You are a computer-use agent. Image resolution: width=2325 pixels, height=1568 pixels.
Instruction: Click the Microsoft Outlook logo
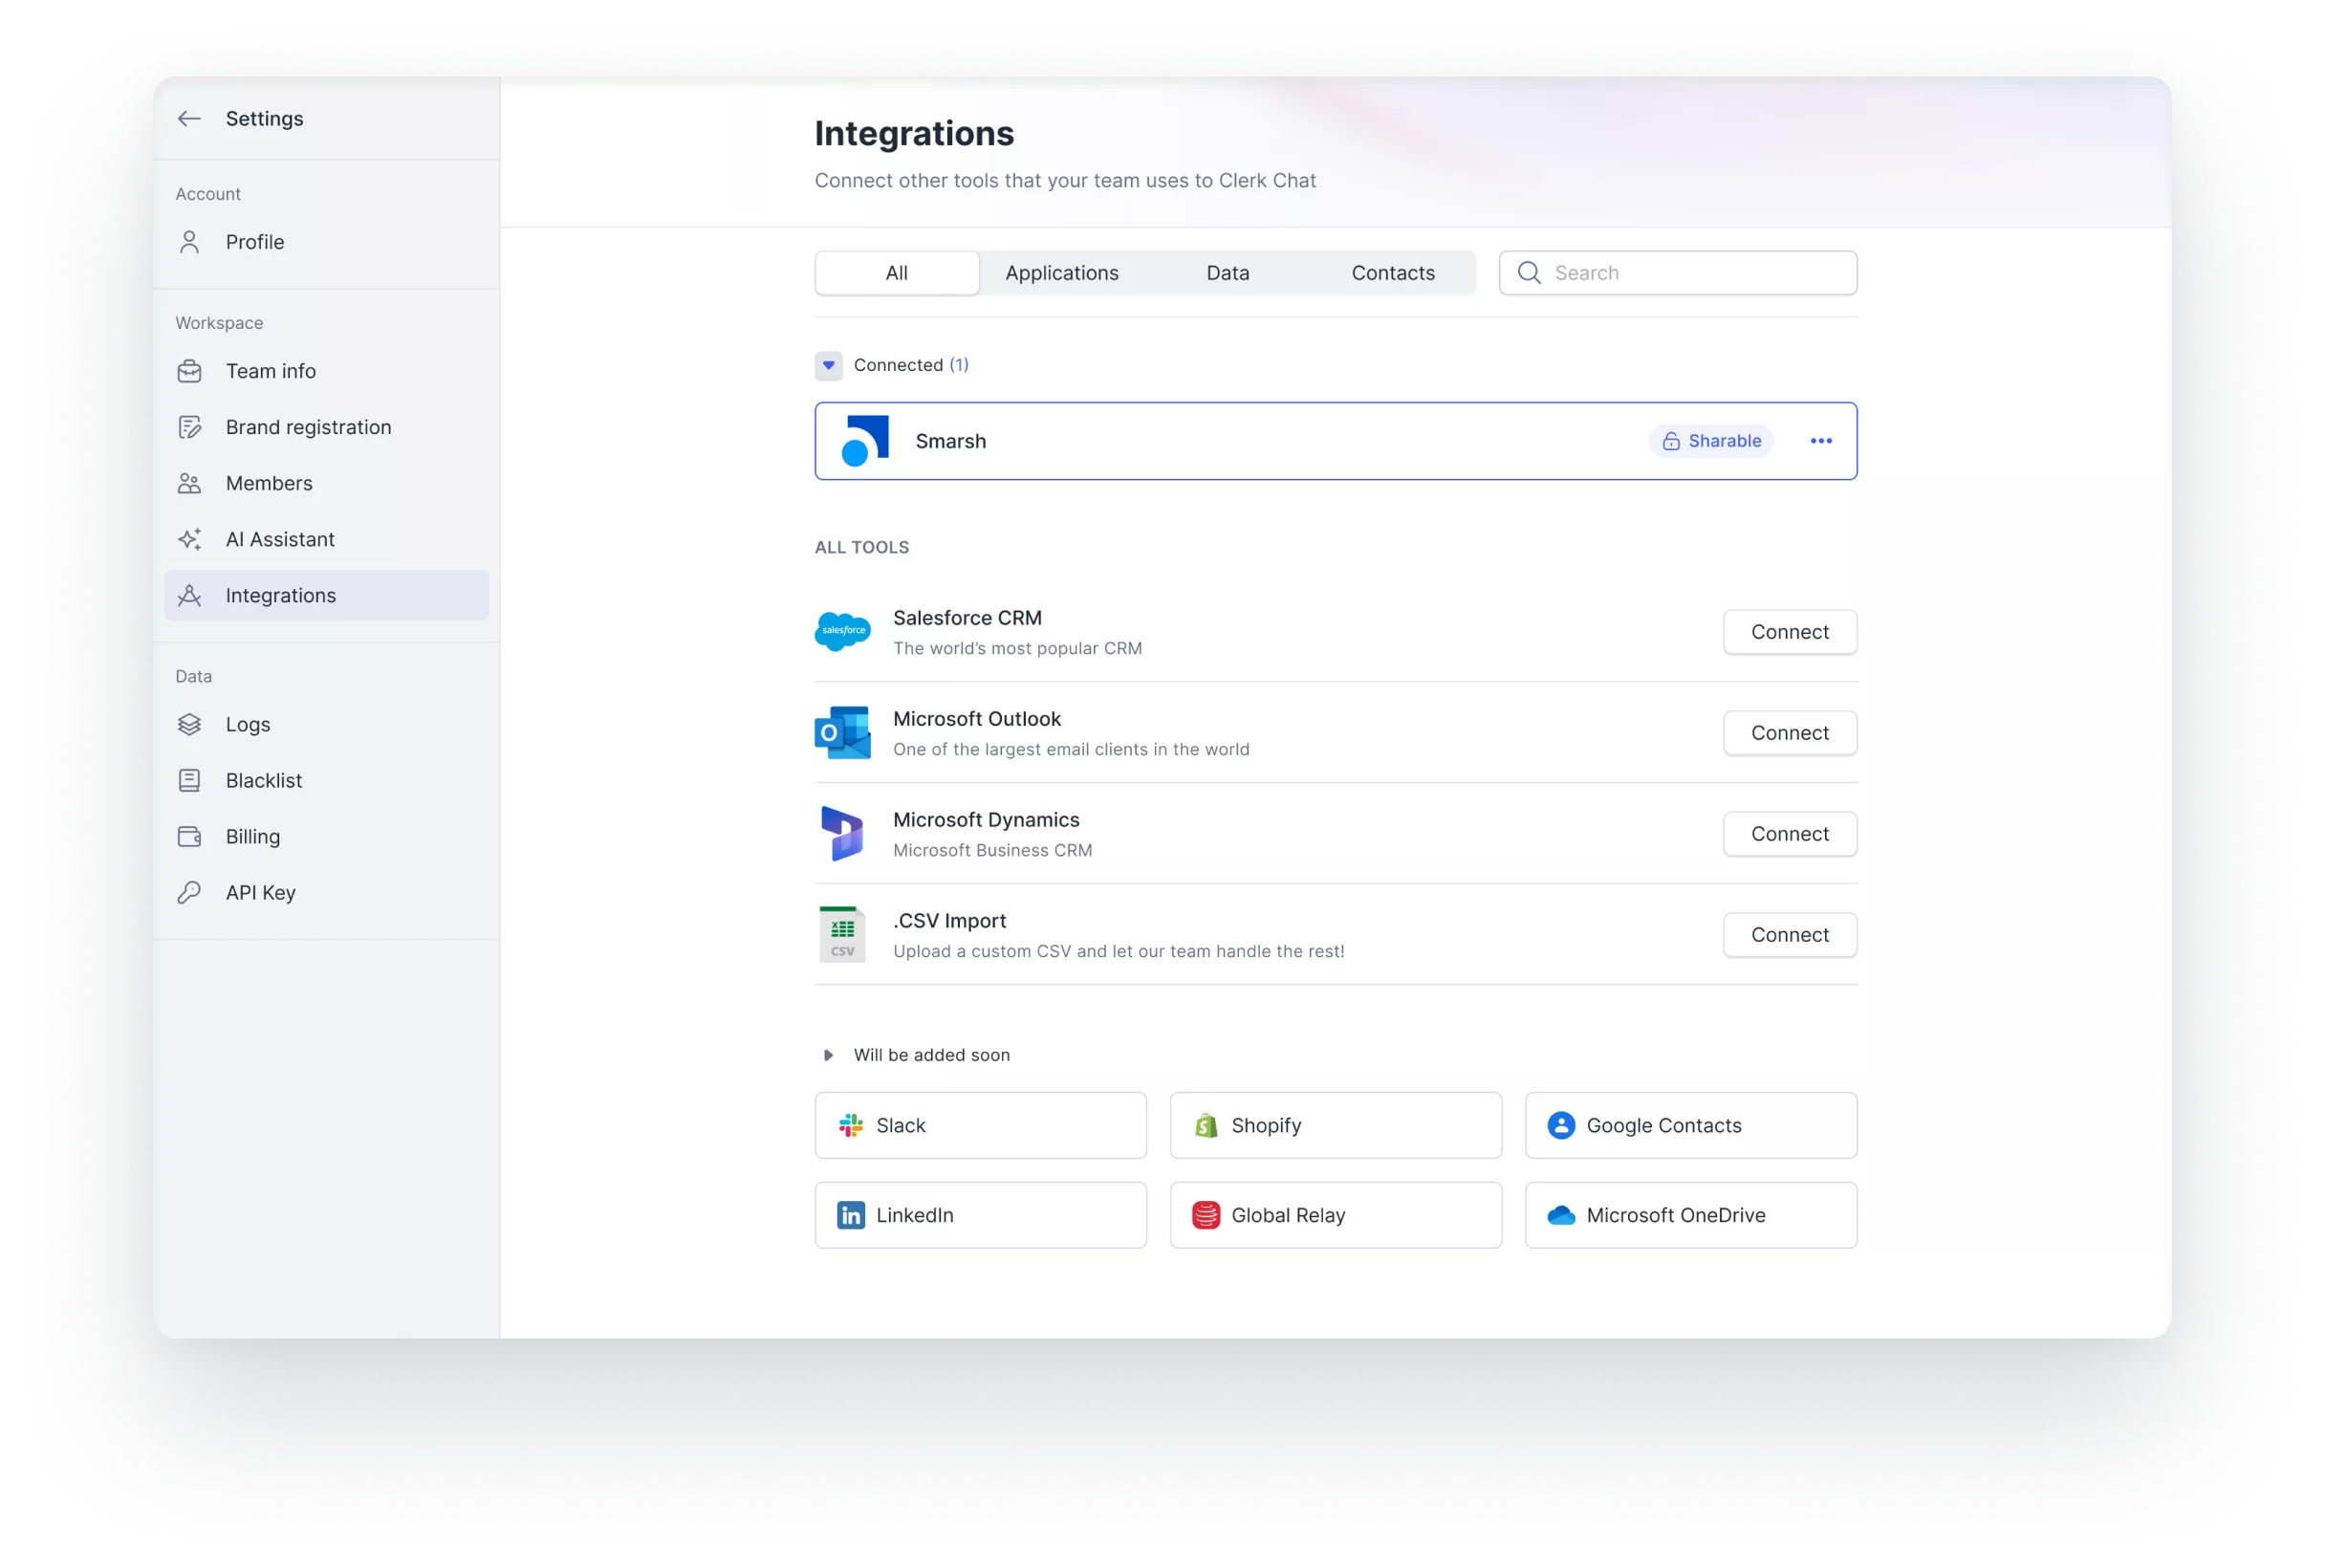[842, 732]
